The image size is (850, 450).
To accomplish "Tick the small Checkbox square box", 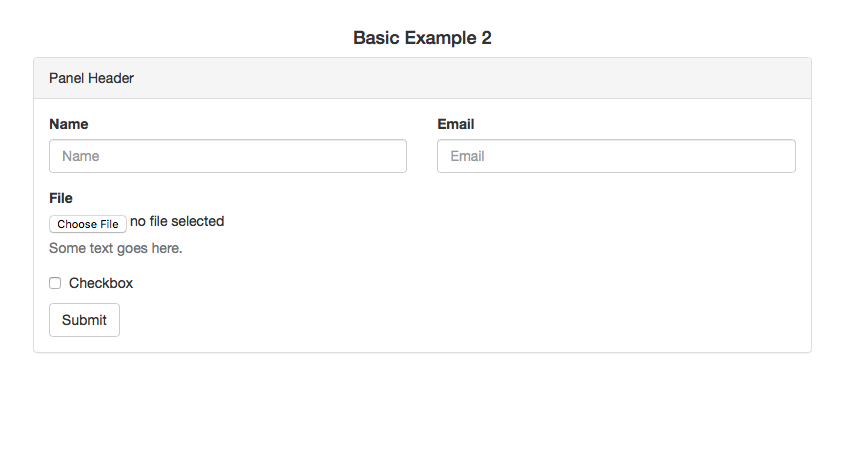I will (x=55, y=283).
